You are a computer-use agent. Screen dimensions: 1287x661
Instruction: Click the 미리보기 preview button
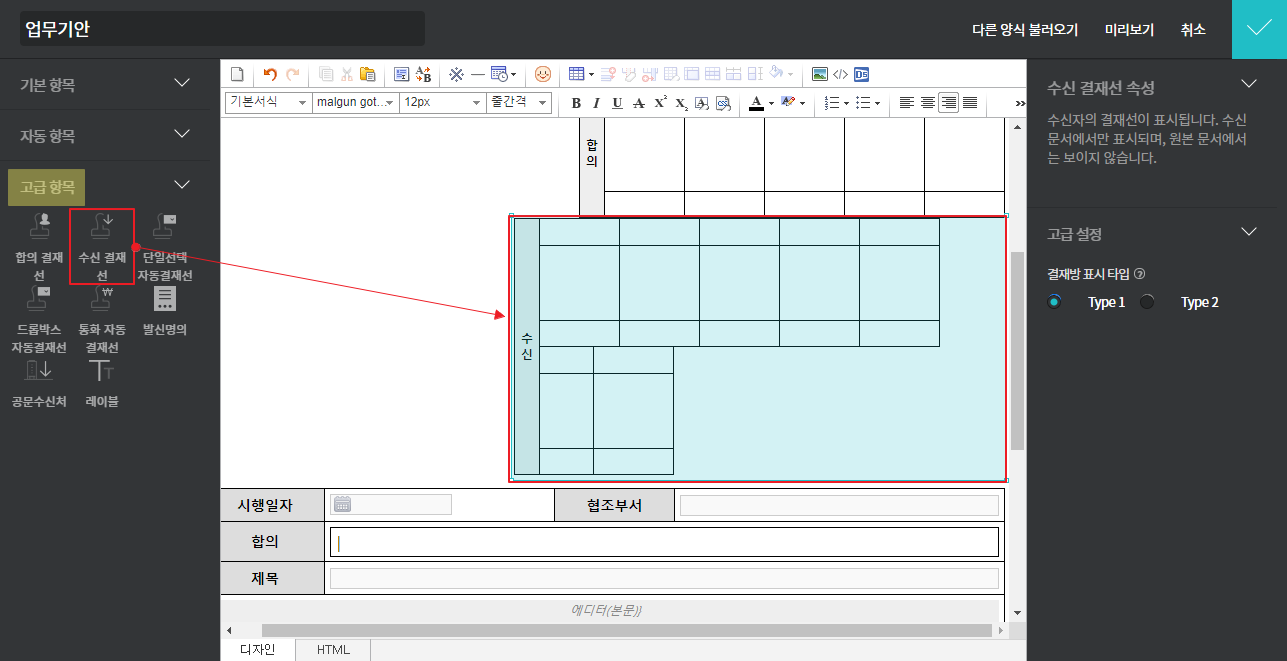1129,30
